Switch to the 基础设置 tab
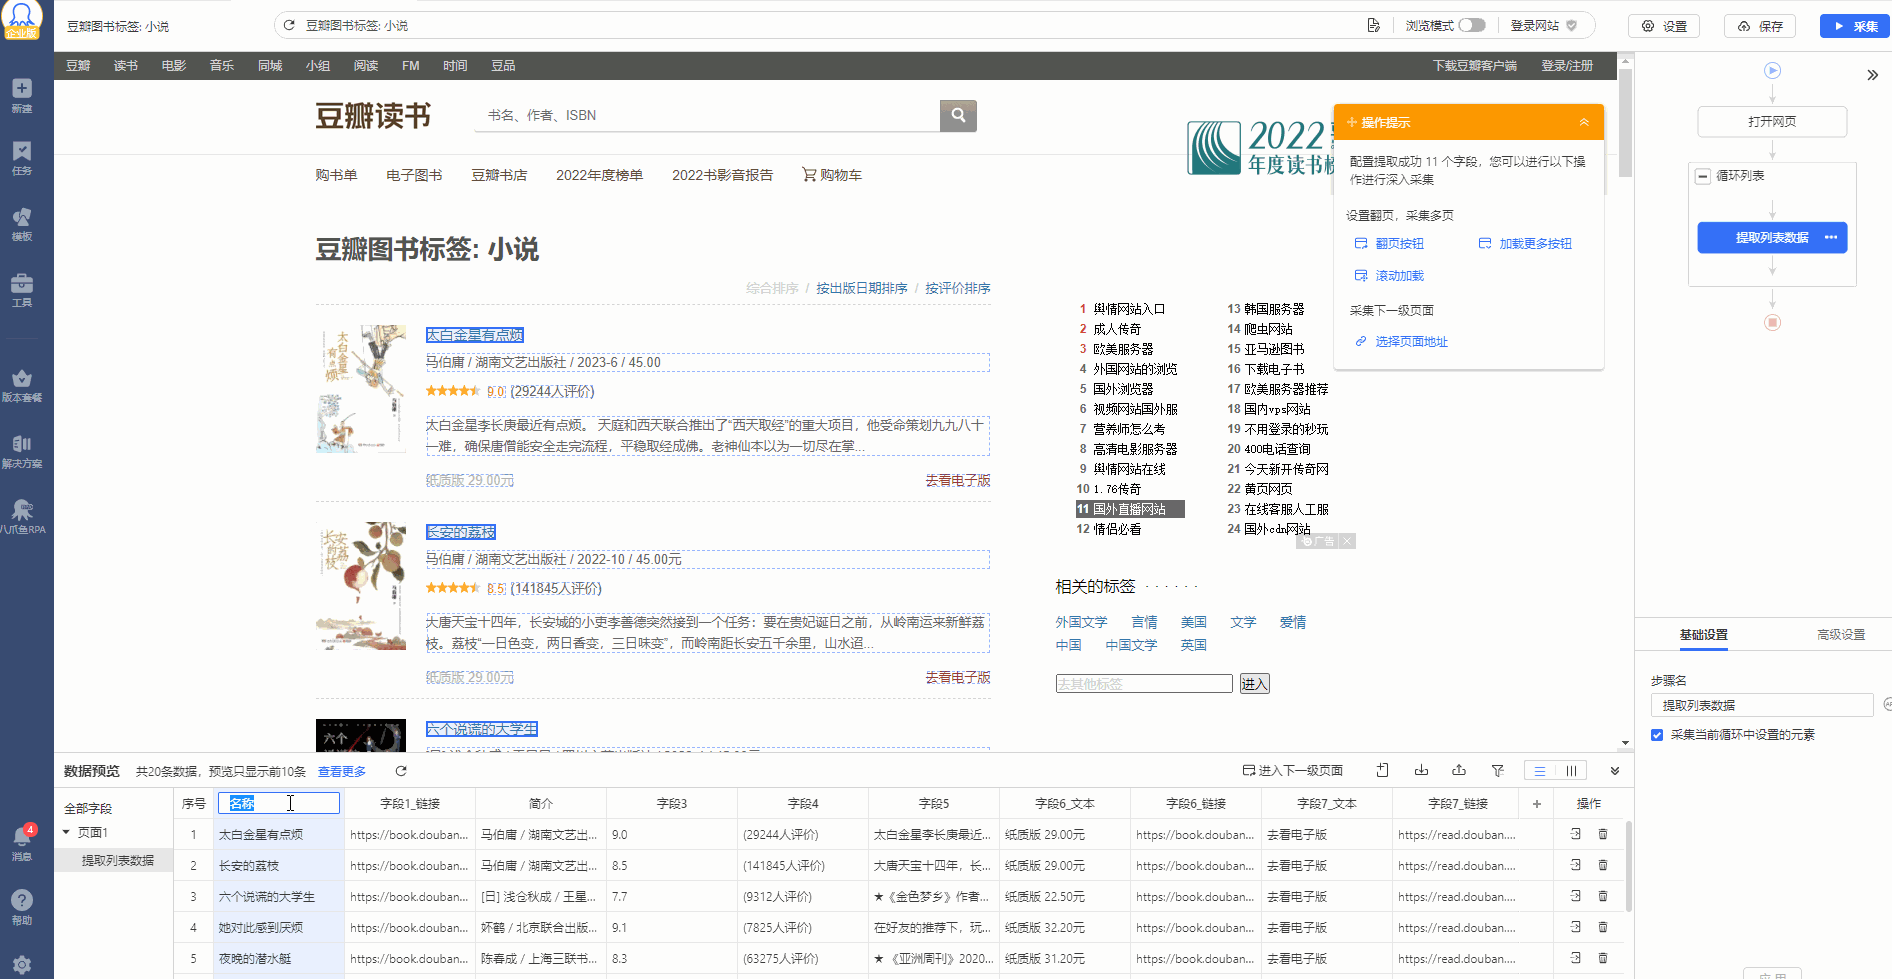 [1703, 634]
